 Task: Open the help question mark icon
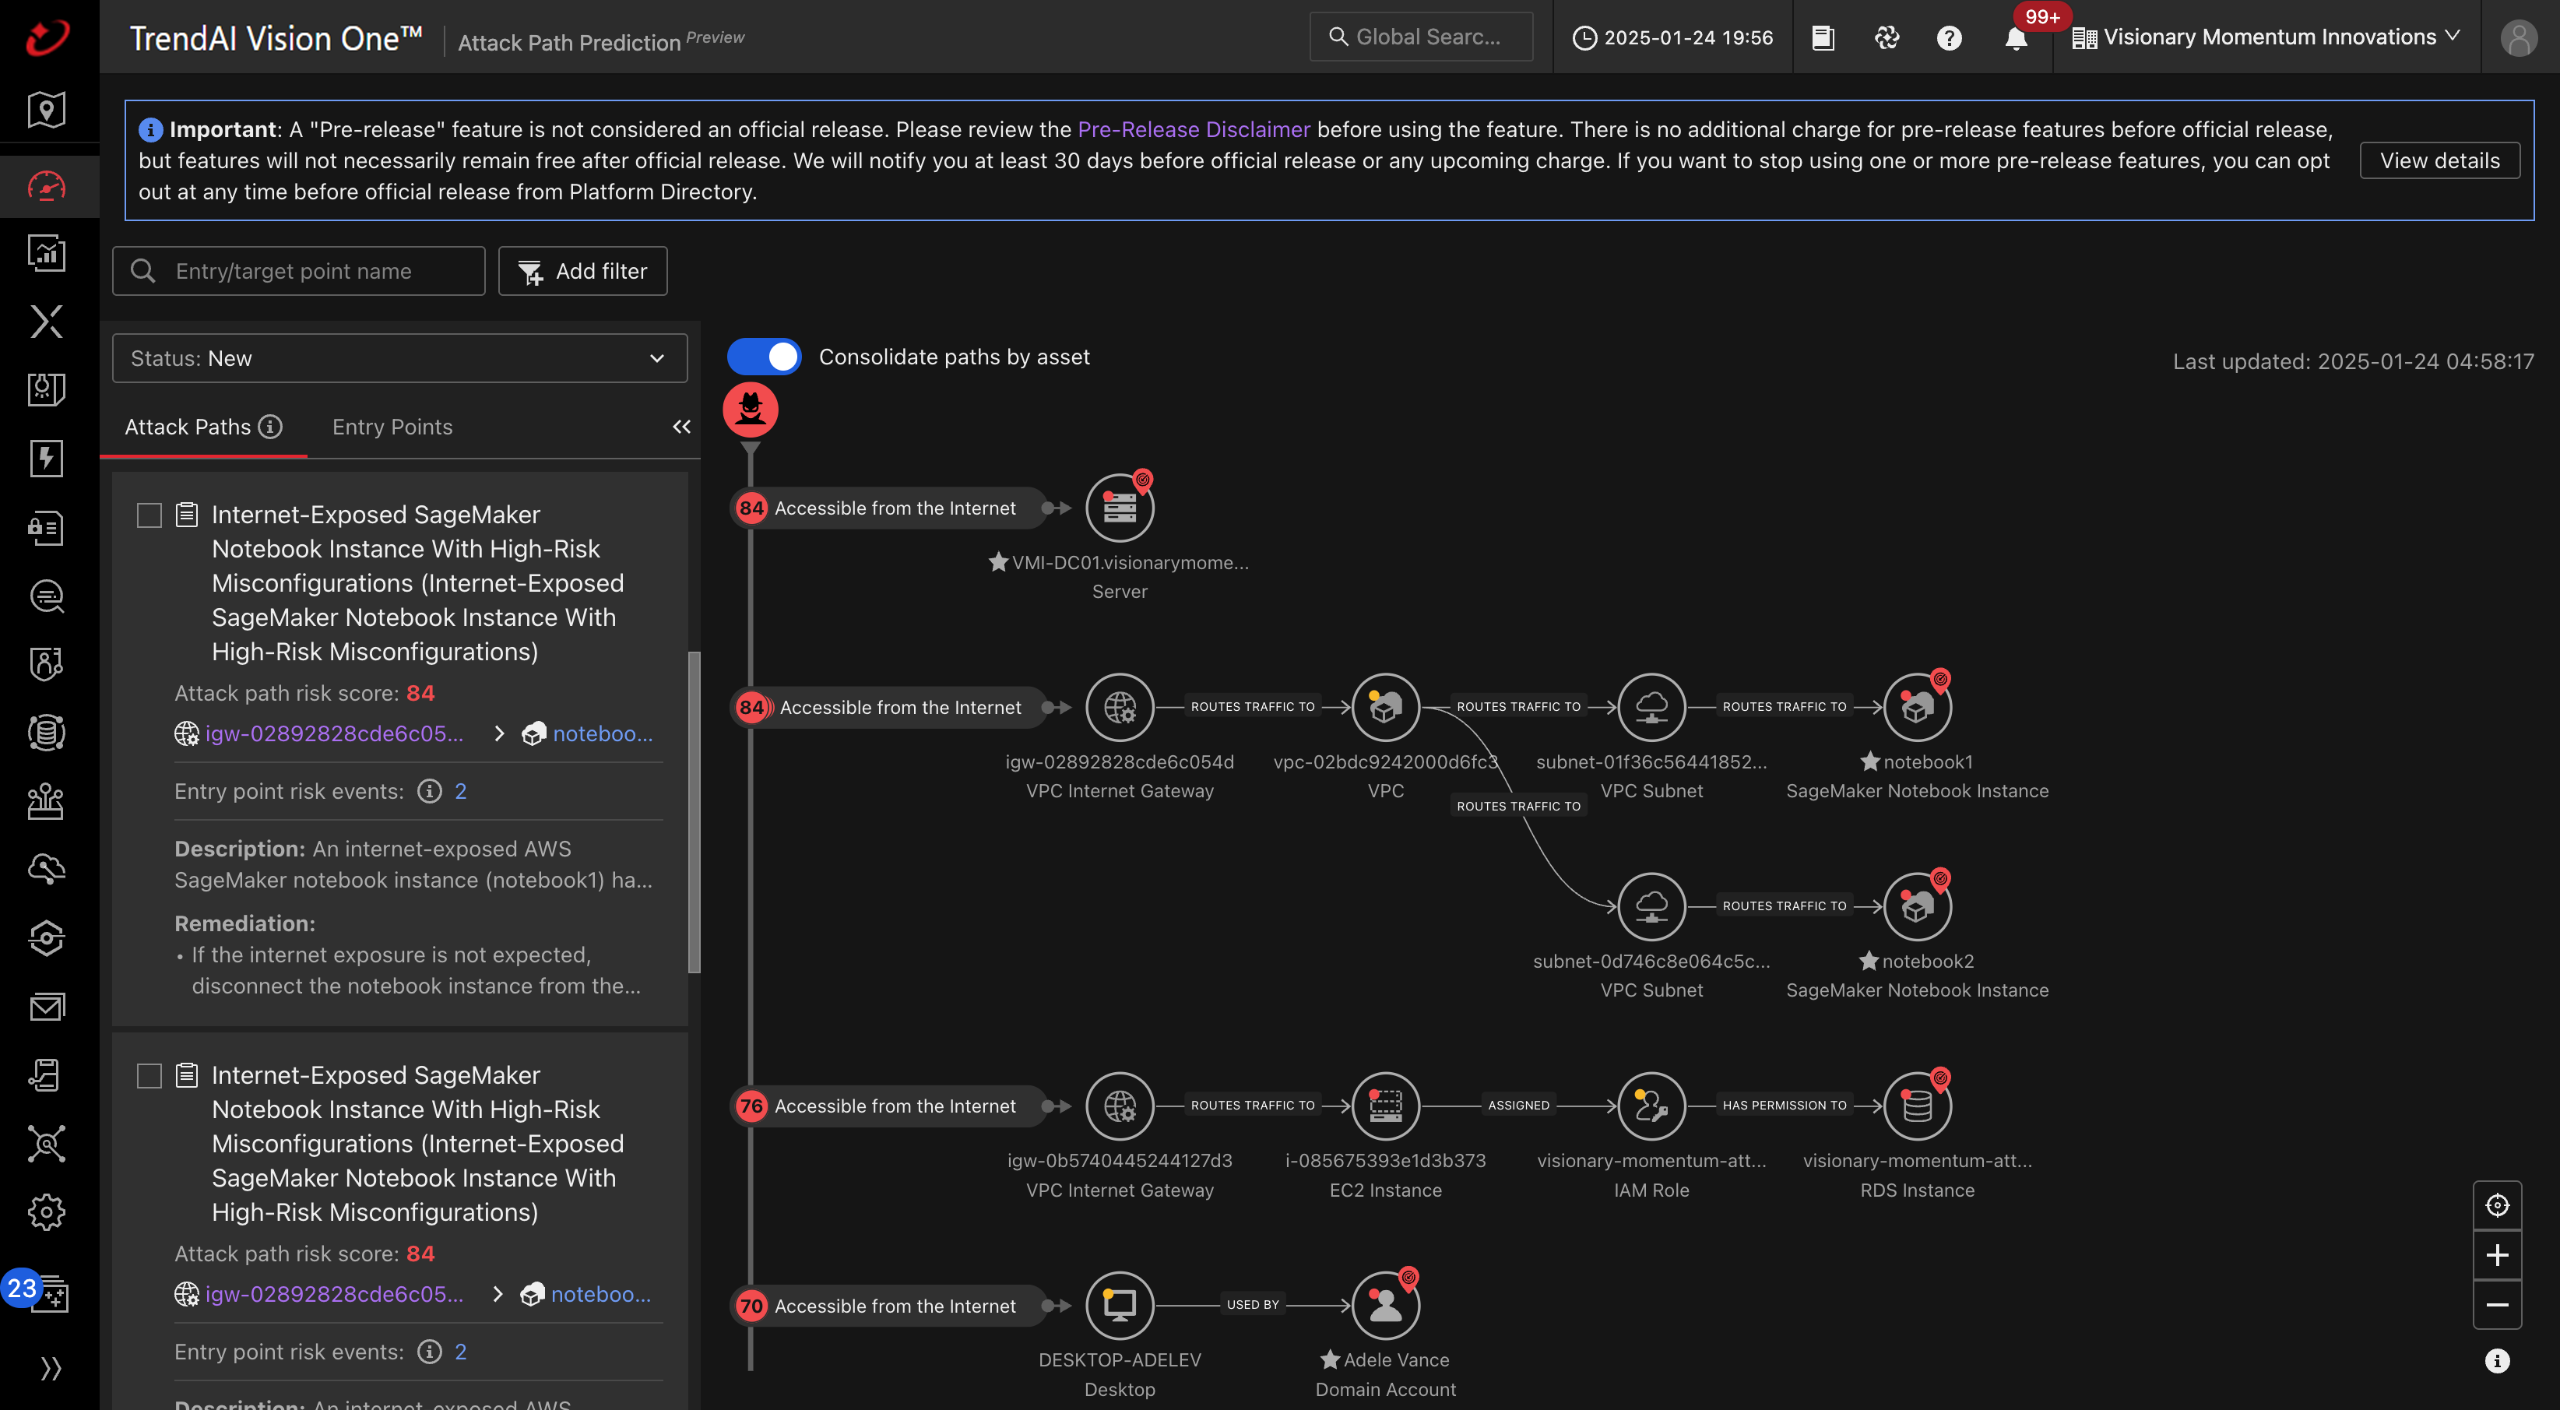click(1948, 38)
